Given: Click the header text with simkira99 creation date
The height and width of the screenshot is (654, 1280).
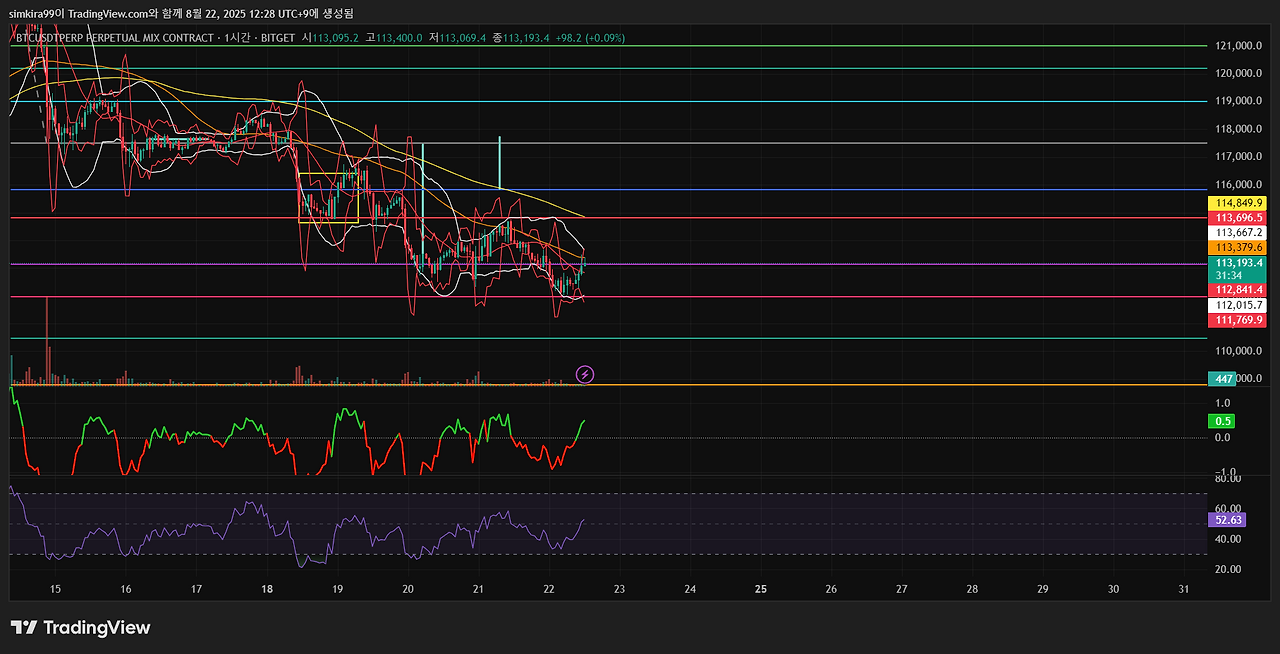Looking at the screenshot, I should (181, 13).
